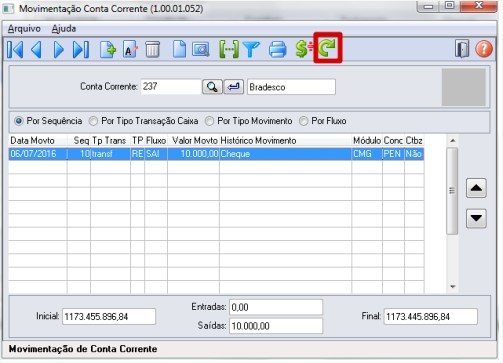Open the Ajuda menu
The height and width of the screenshot is (363, 503).
(x=64, y=29)
